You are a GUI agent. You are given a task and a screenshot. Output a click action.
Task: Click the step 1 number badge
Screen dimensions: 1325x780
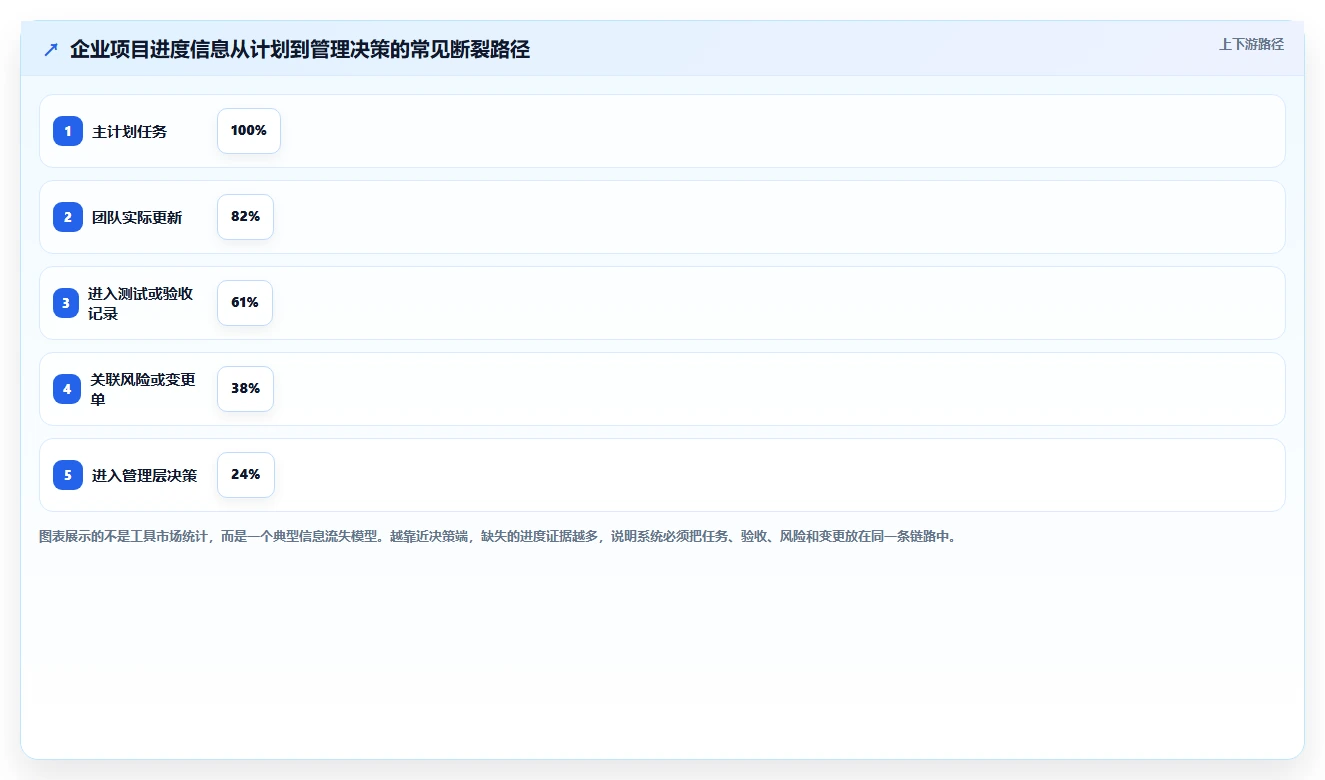68,131
